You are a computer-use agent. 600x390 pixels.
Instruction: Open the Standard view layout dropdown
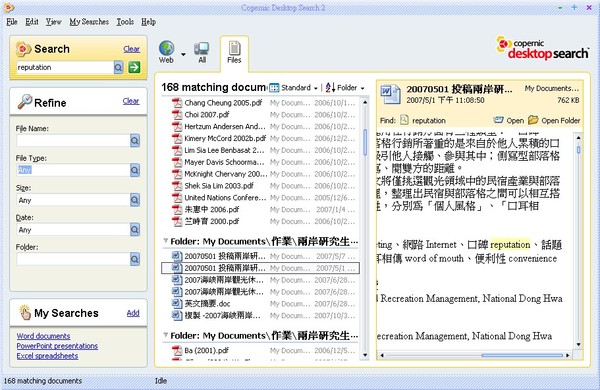click(x=294, y=88)
